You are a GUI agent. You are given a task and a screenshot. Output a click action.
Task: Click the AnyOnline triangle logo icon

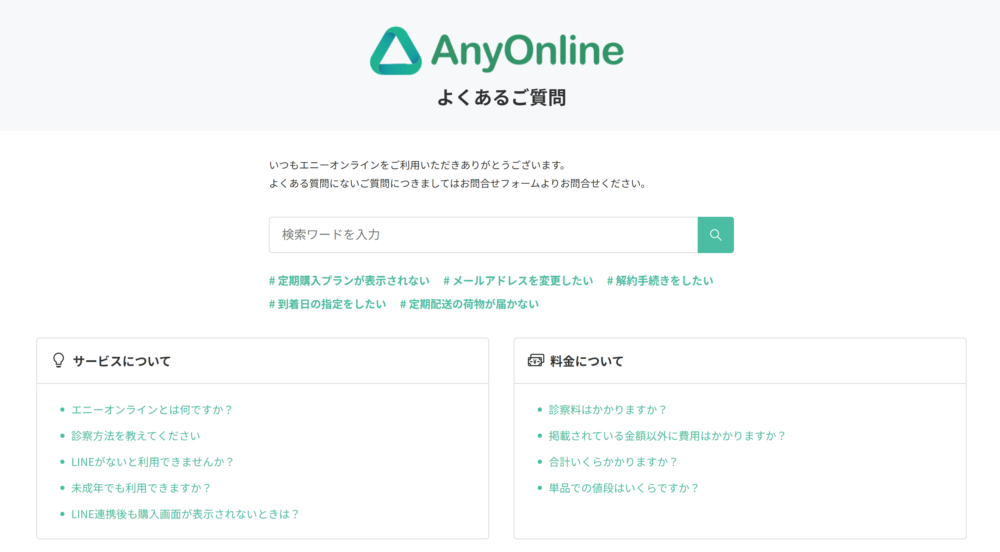point(395,51)
